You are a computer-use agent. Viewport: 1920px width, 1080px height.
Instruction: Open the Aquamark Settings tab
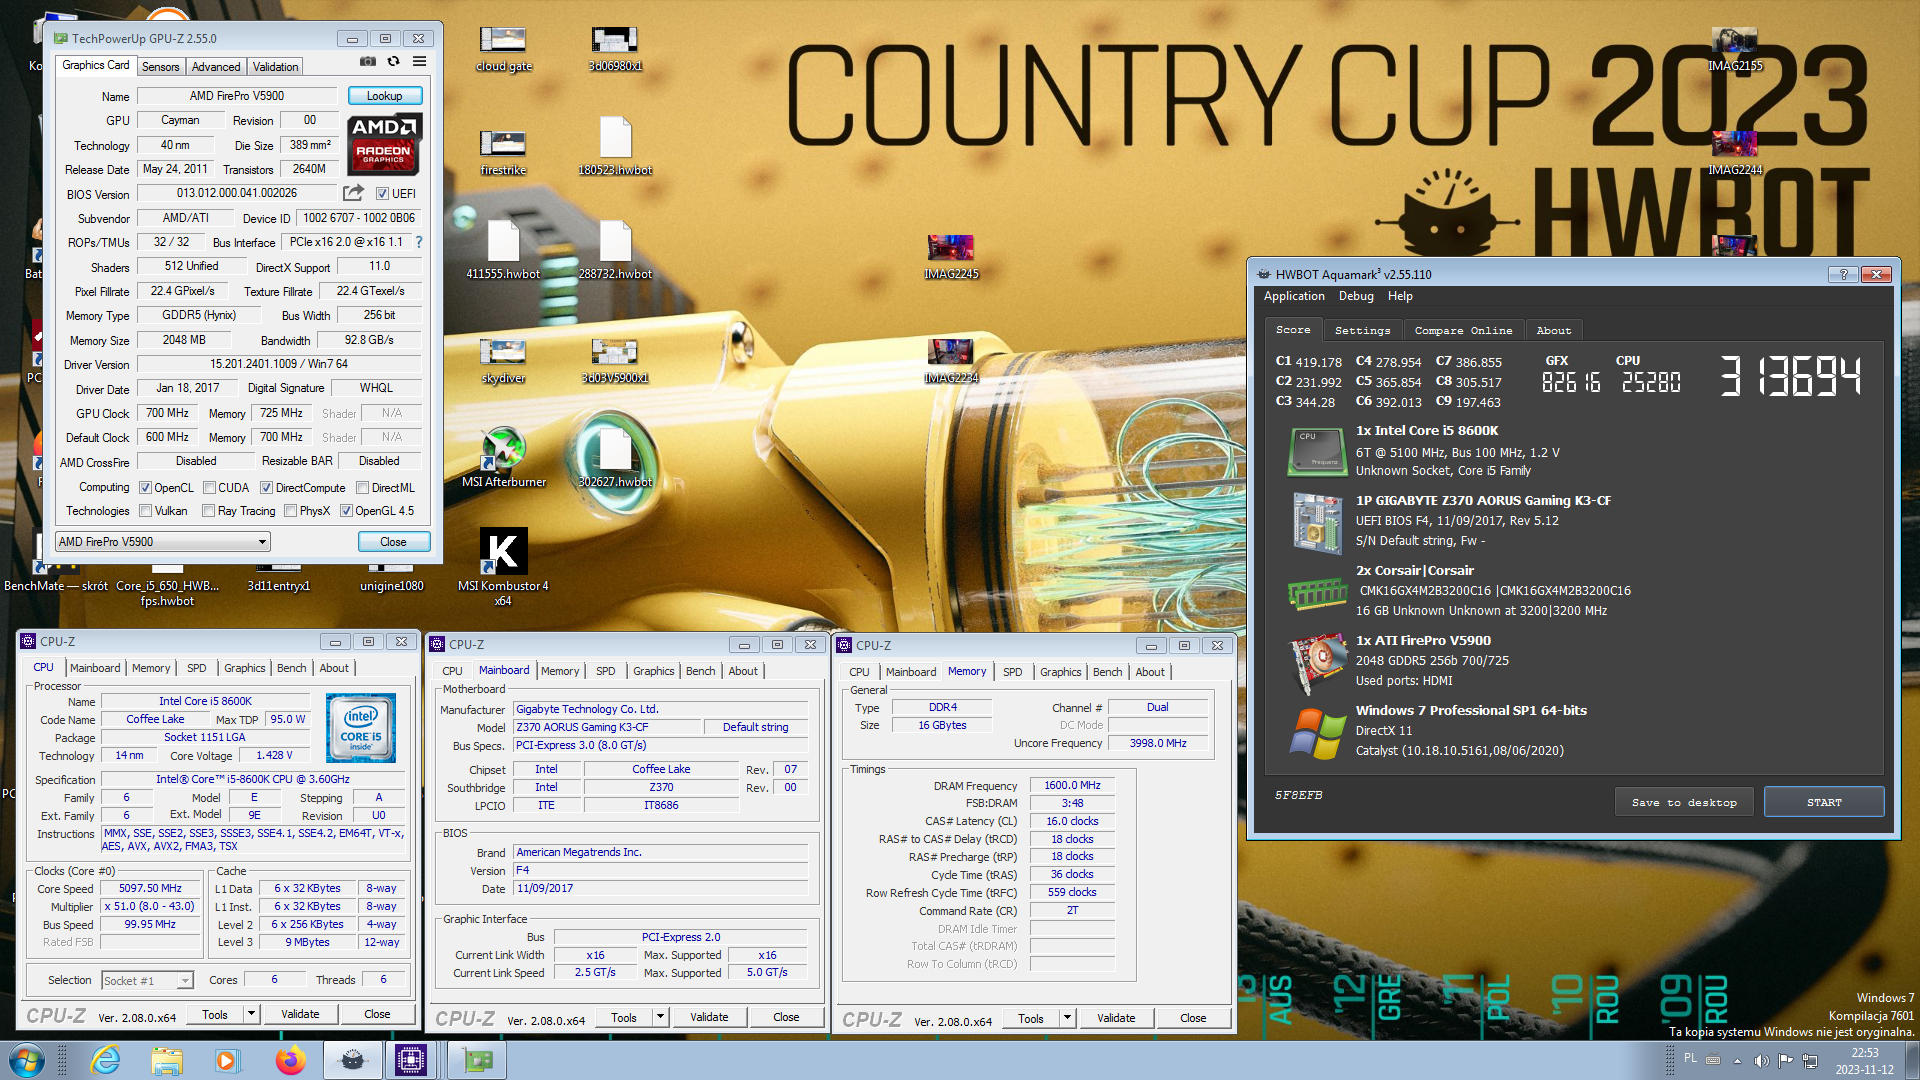point(1362,330)
